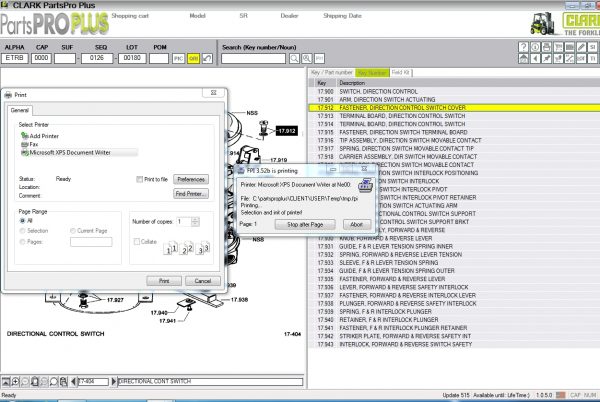Click the SI toolbar icon
The width and height of the screenshot is (600, 402).
592,47
